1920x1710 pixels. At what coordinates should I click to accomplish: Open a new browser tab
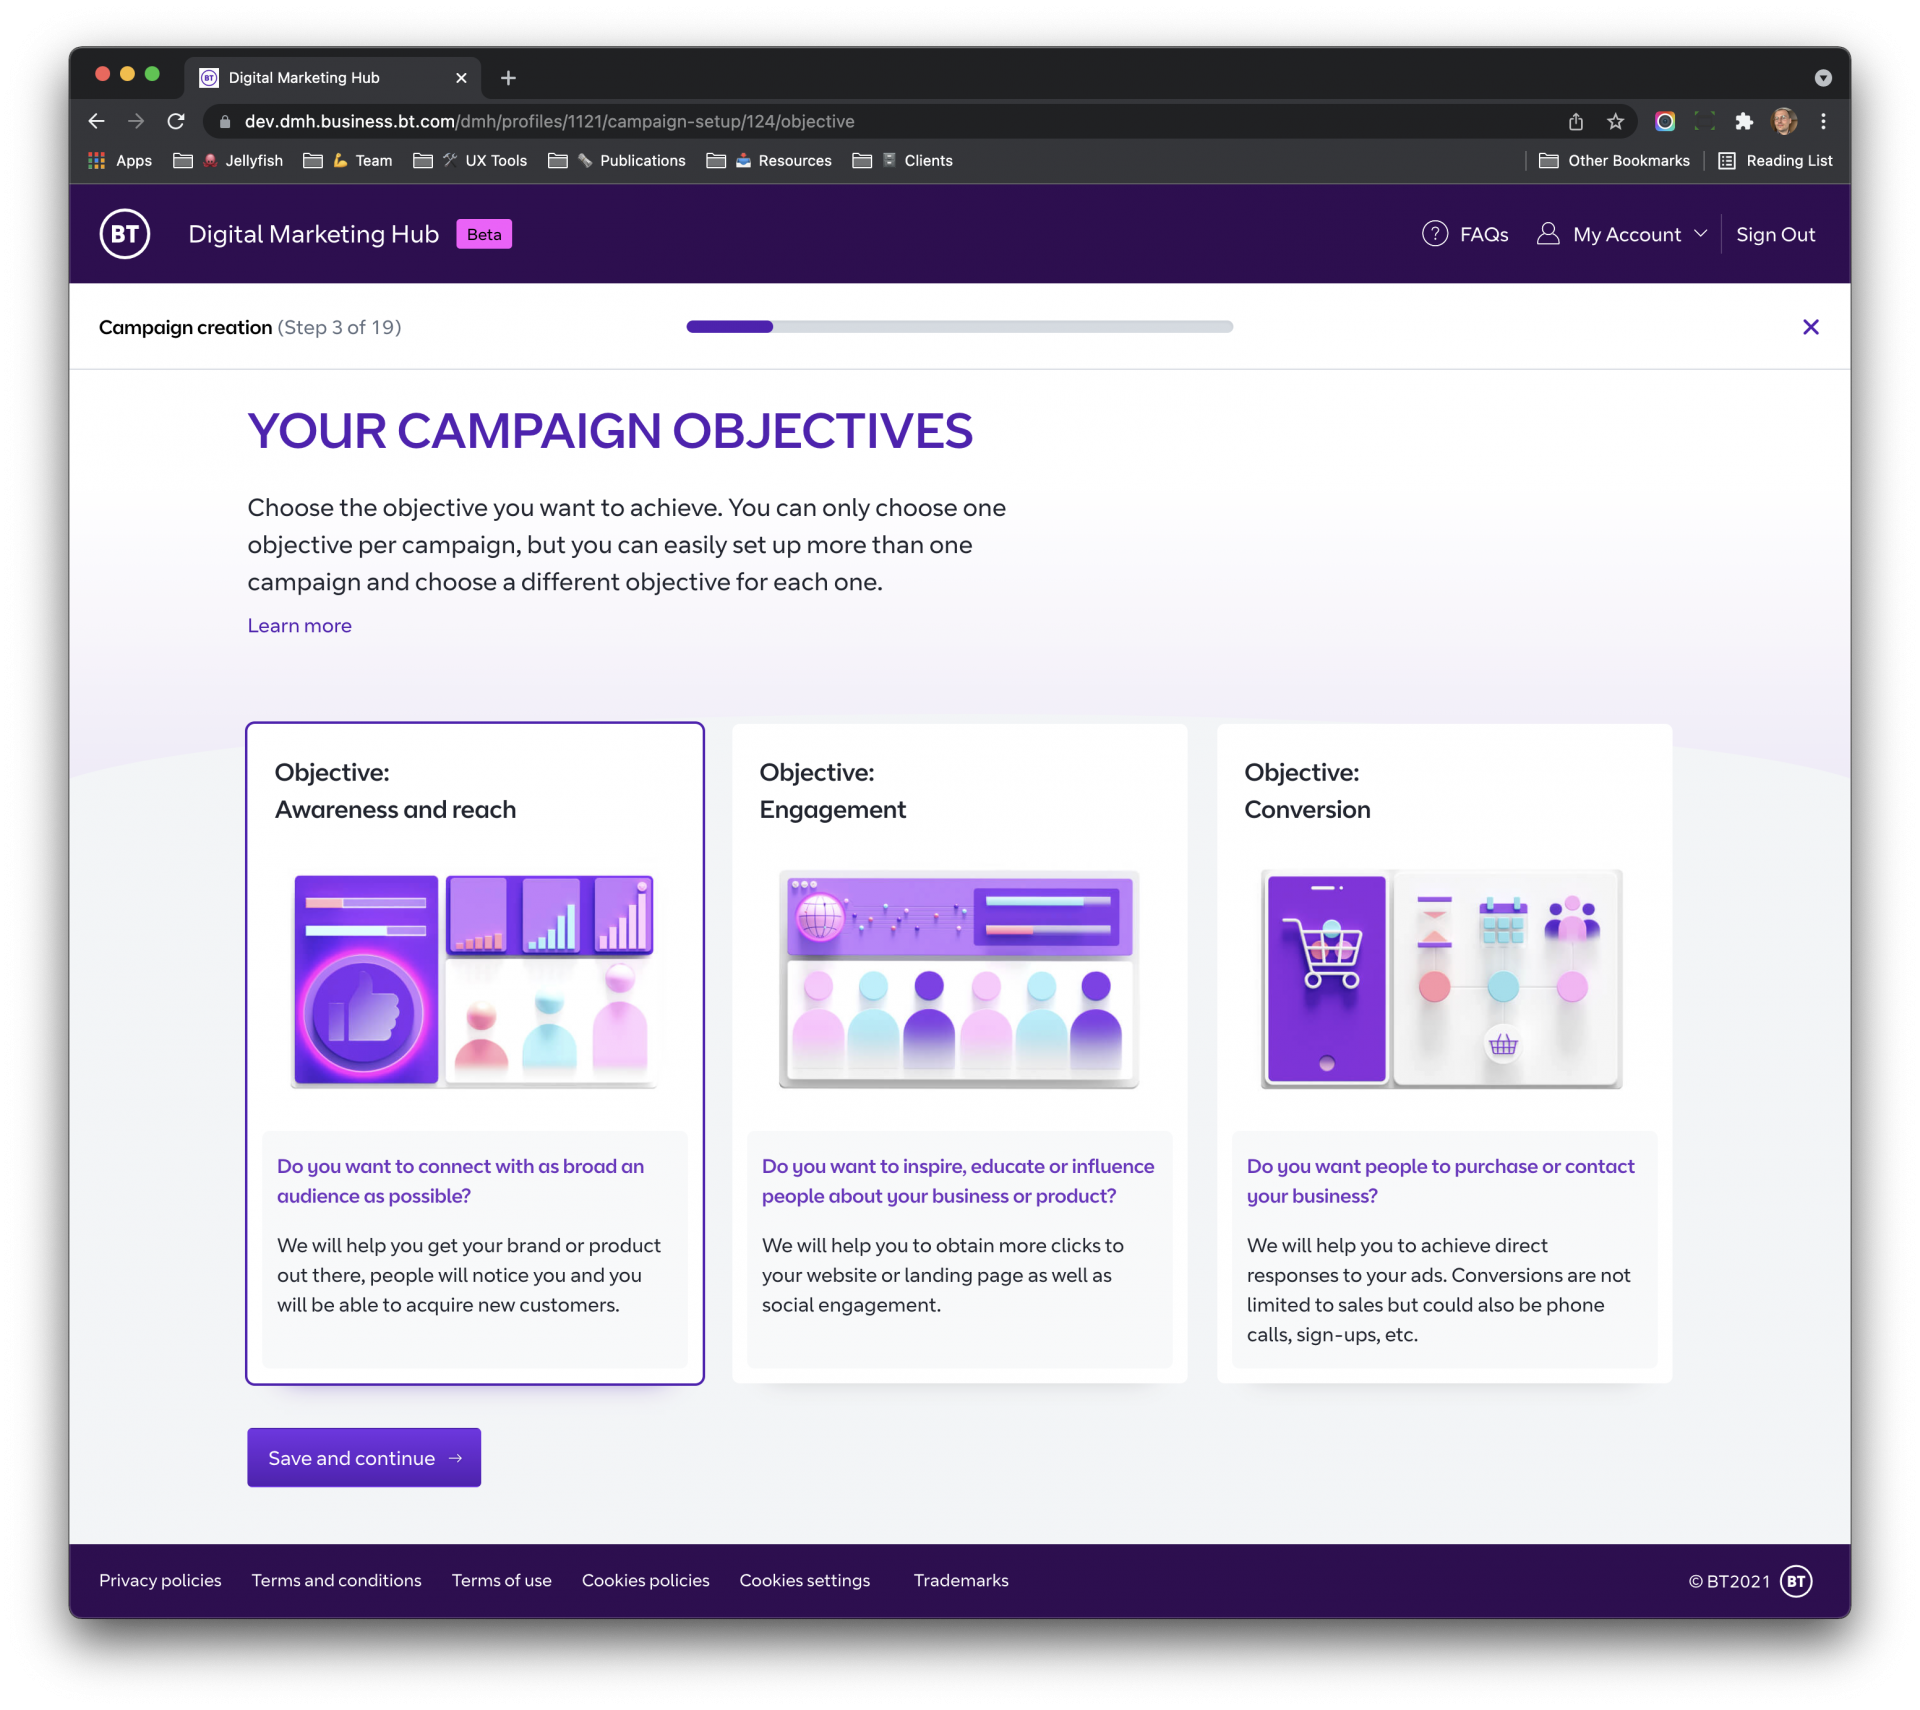[508, 78]
